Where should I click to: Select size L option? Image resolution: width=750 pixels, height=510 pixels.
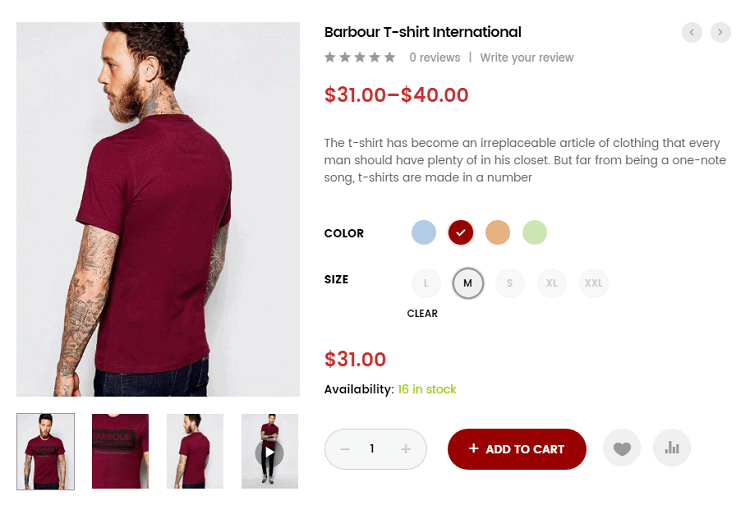426,283
